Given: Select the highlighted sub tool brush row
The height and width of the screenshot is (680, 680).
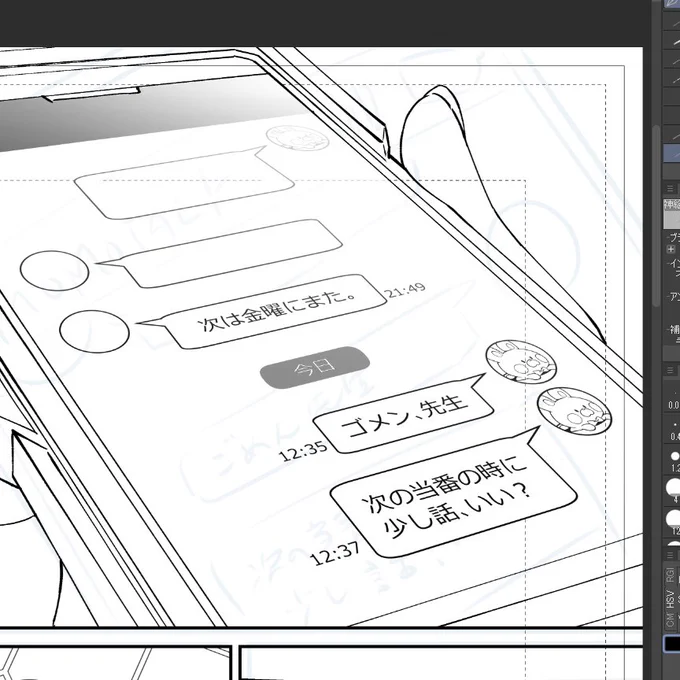Looking at the screenshot, I should [x=672, y=153].
